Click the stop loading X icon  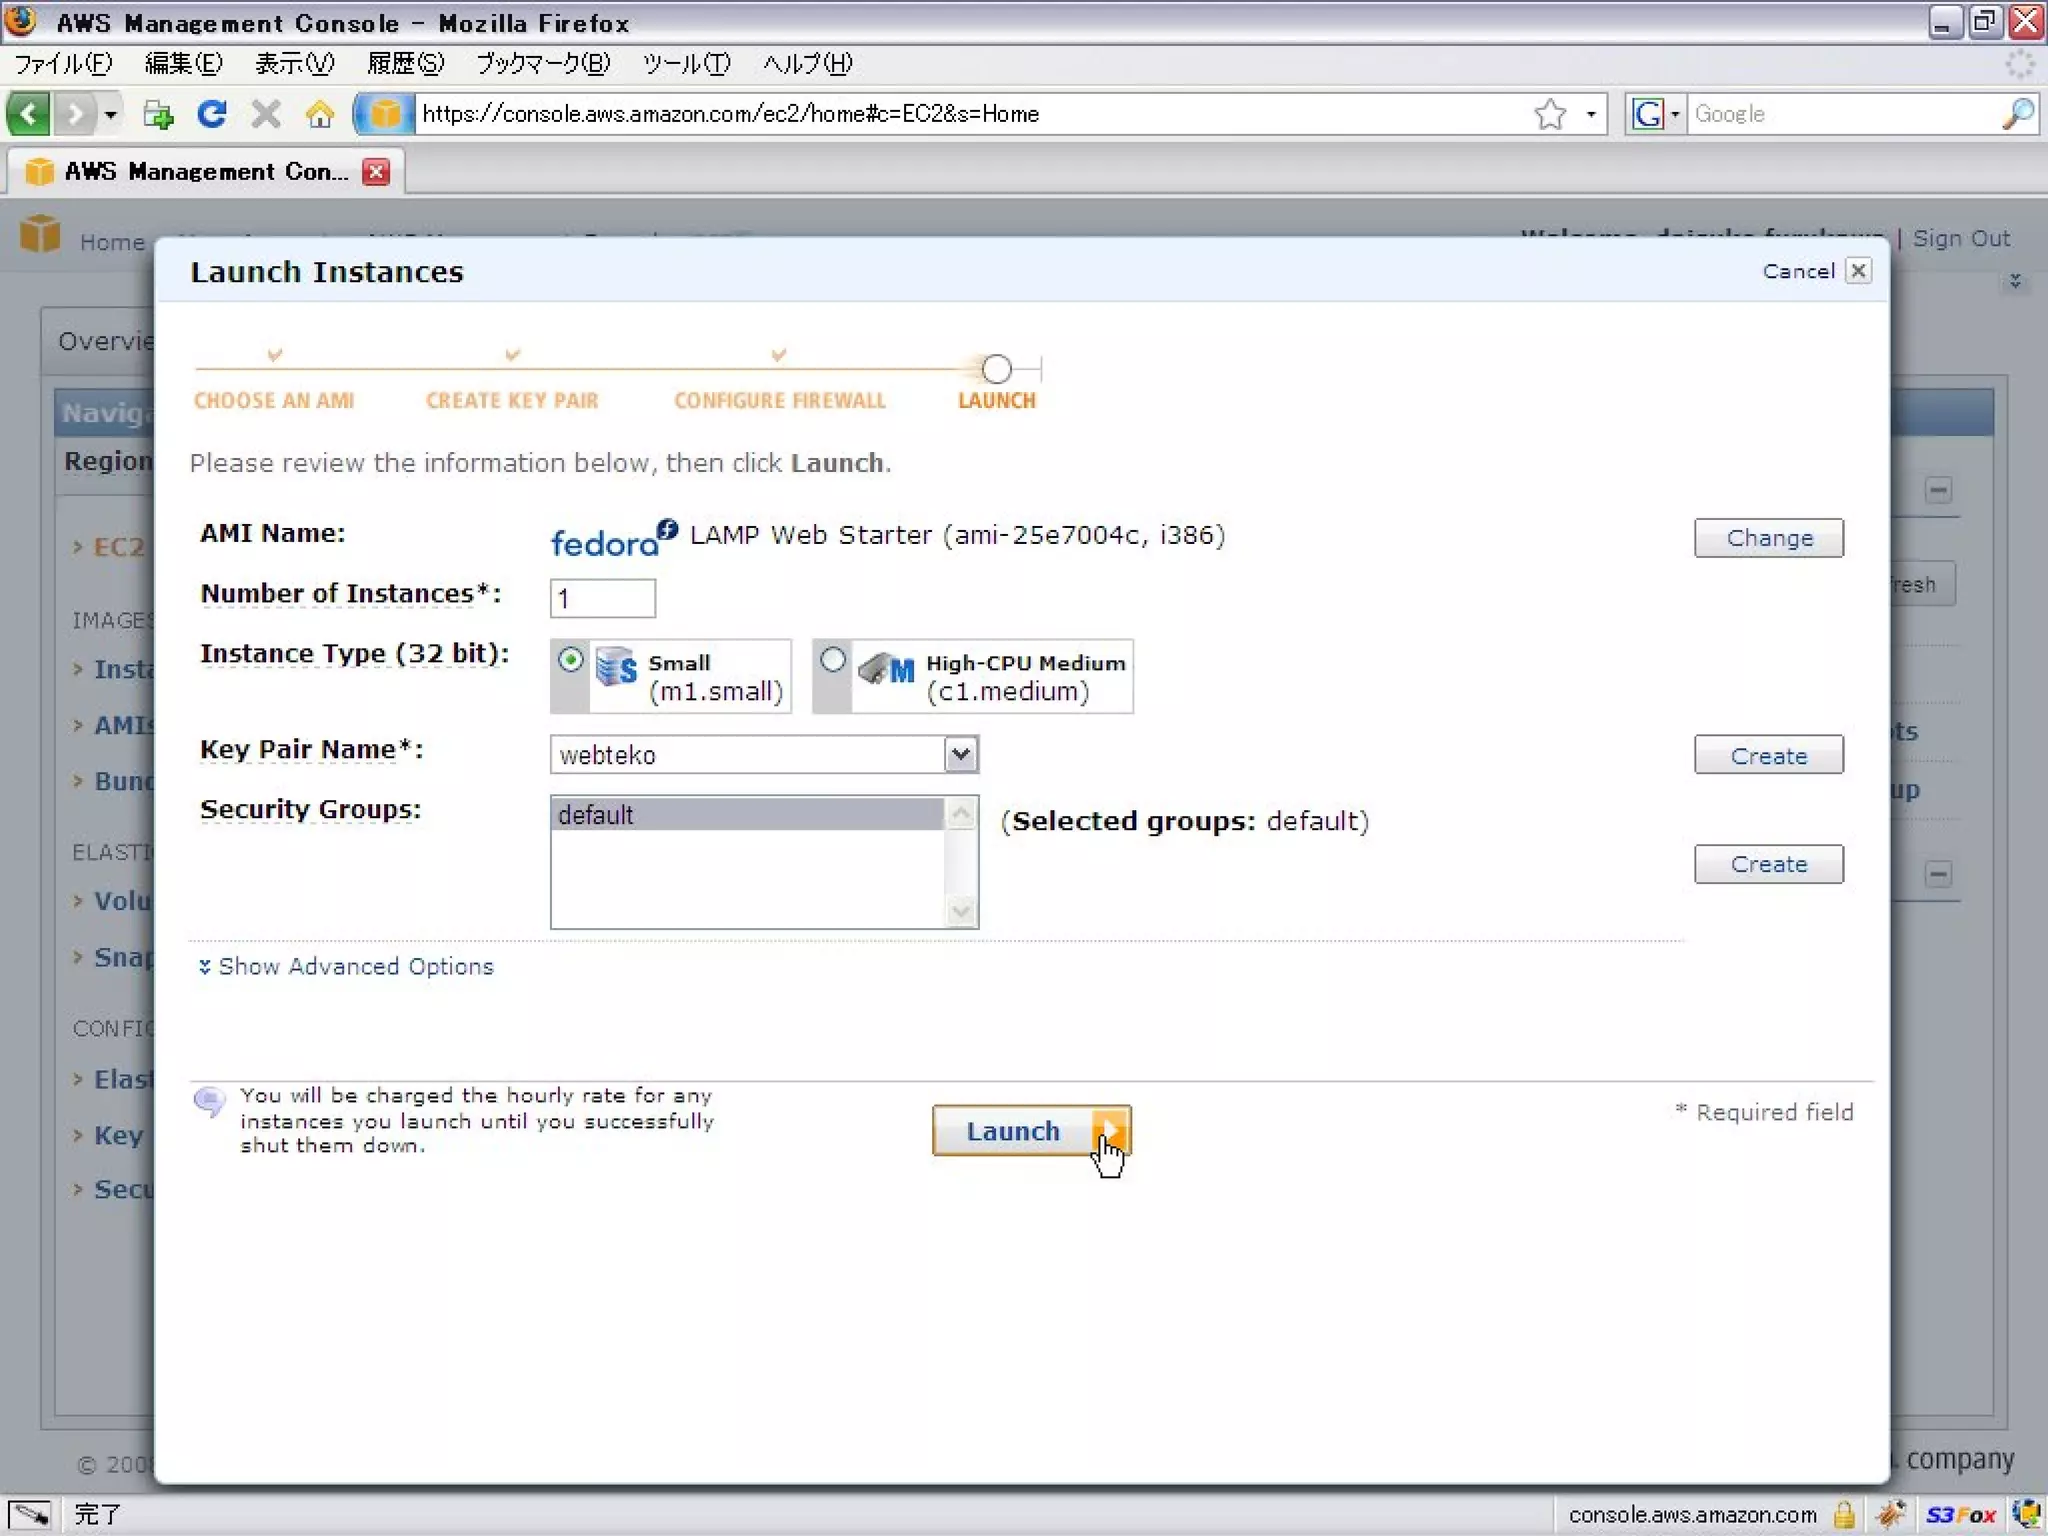coord(265,114)
